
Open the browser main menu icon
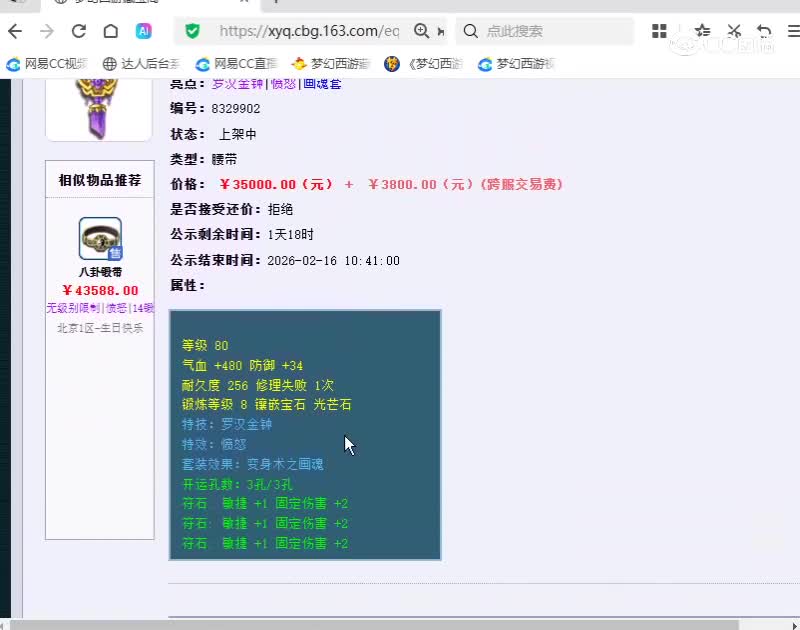click(x=793, y=31)
